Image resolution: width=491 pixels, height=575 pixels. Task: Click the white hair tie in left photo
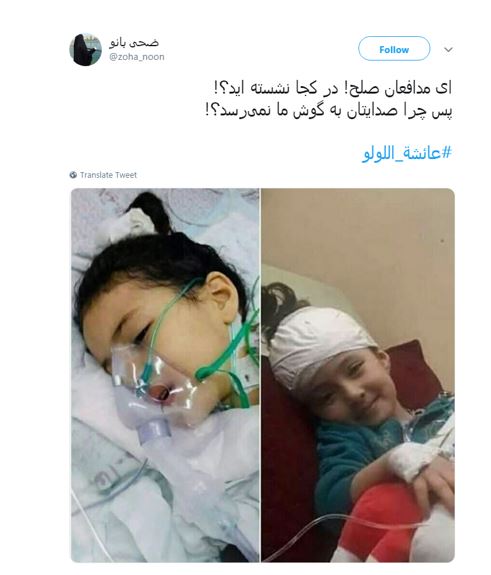132,223
